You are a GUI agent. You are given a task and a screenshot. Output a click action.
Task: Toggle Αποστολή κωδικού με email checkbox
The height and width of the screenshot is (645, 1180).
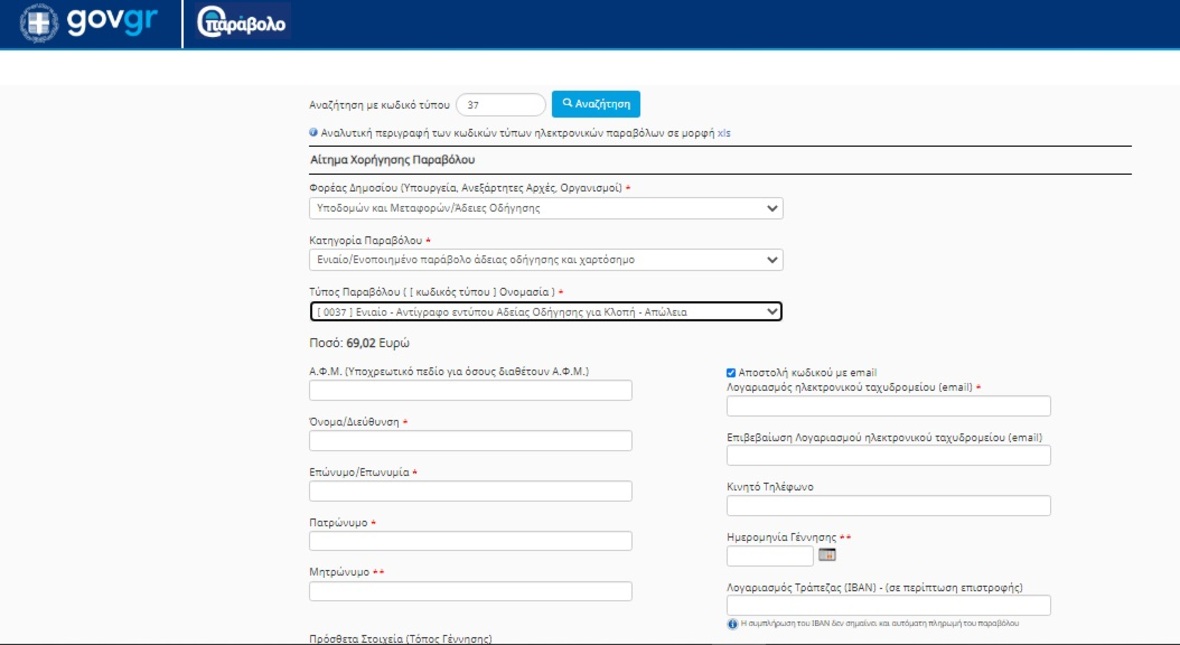pos(731,373)
